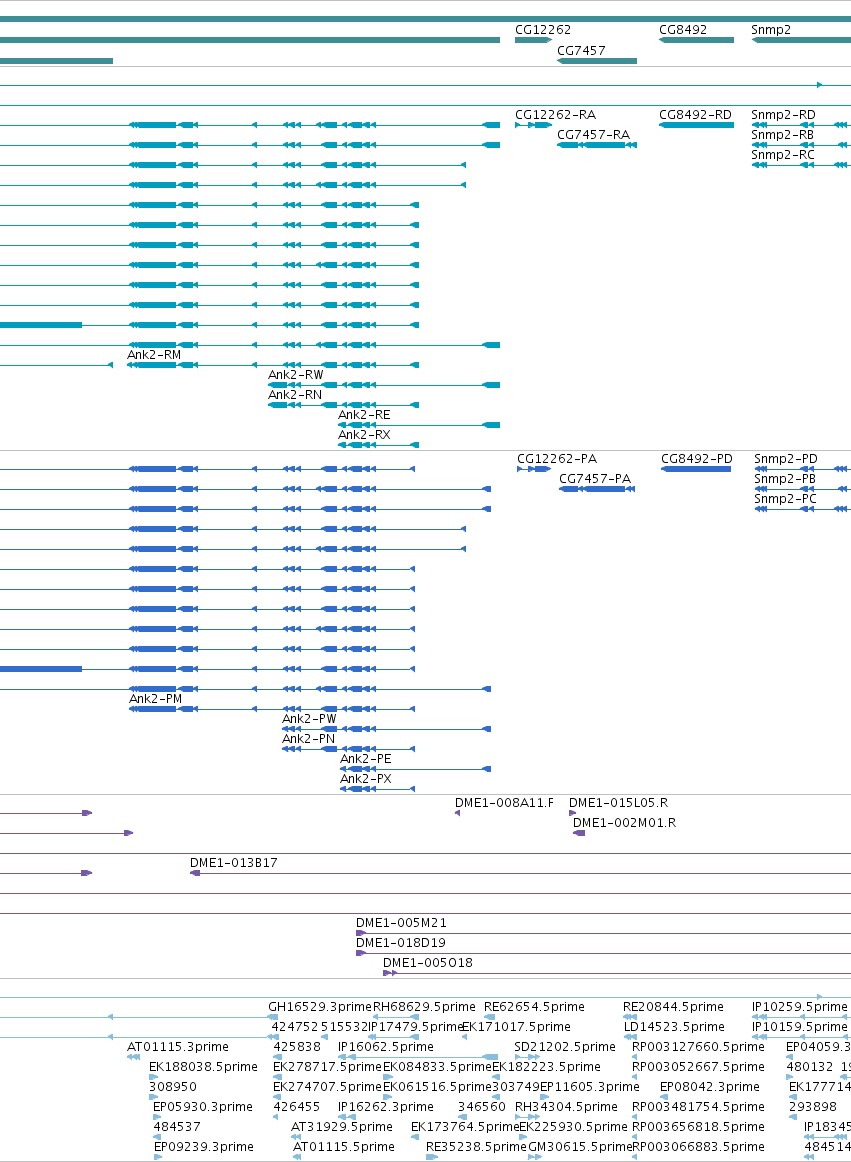Open BAC clone DME1-005O18
The width and height of the screenshot is (851, 1162).
tap(428, 963)
